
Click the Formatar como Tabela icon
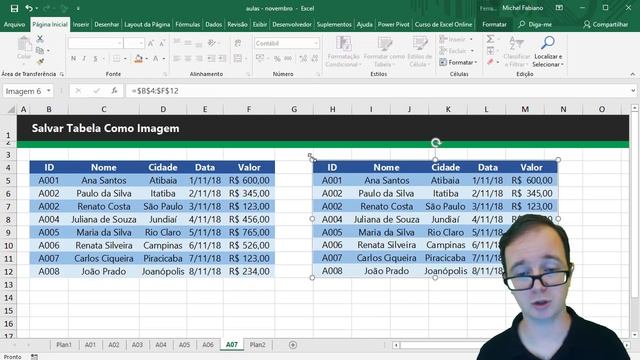[x=384, y=44]
